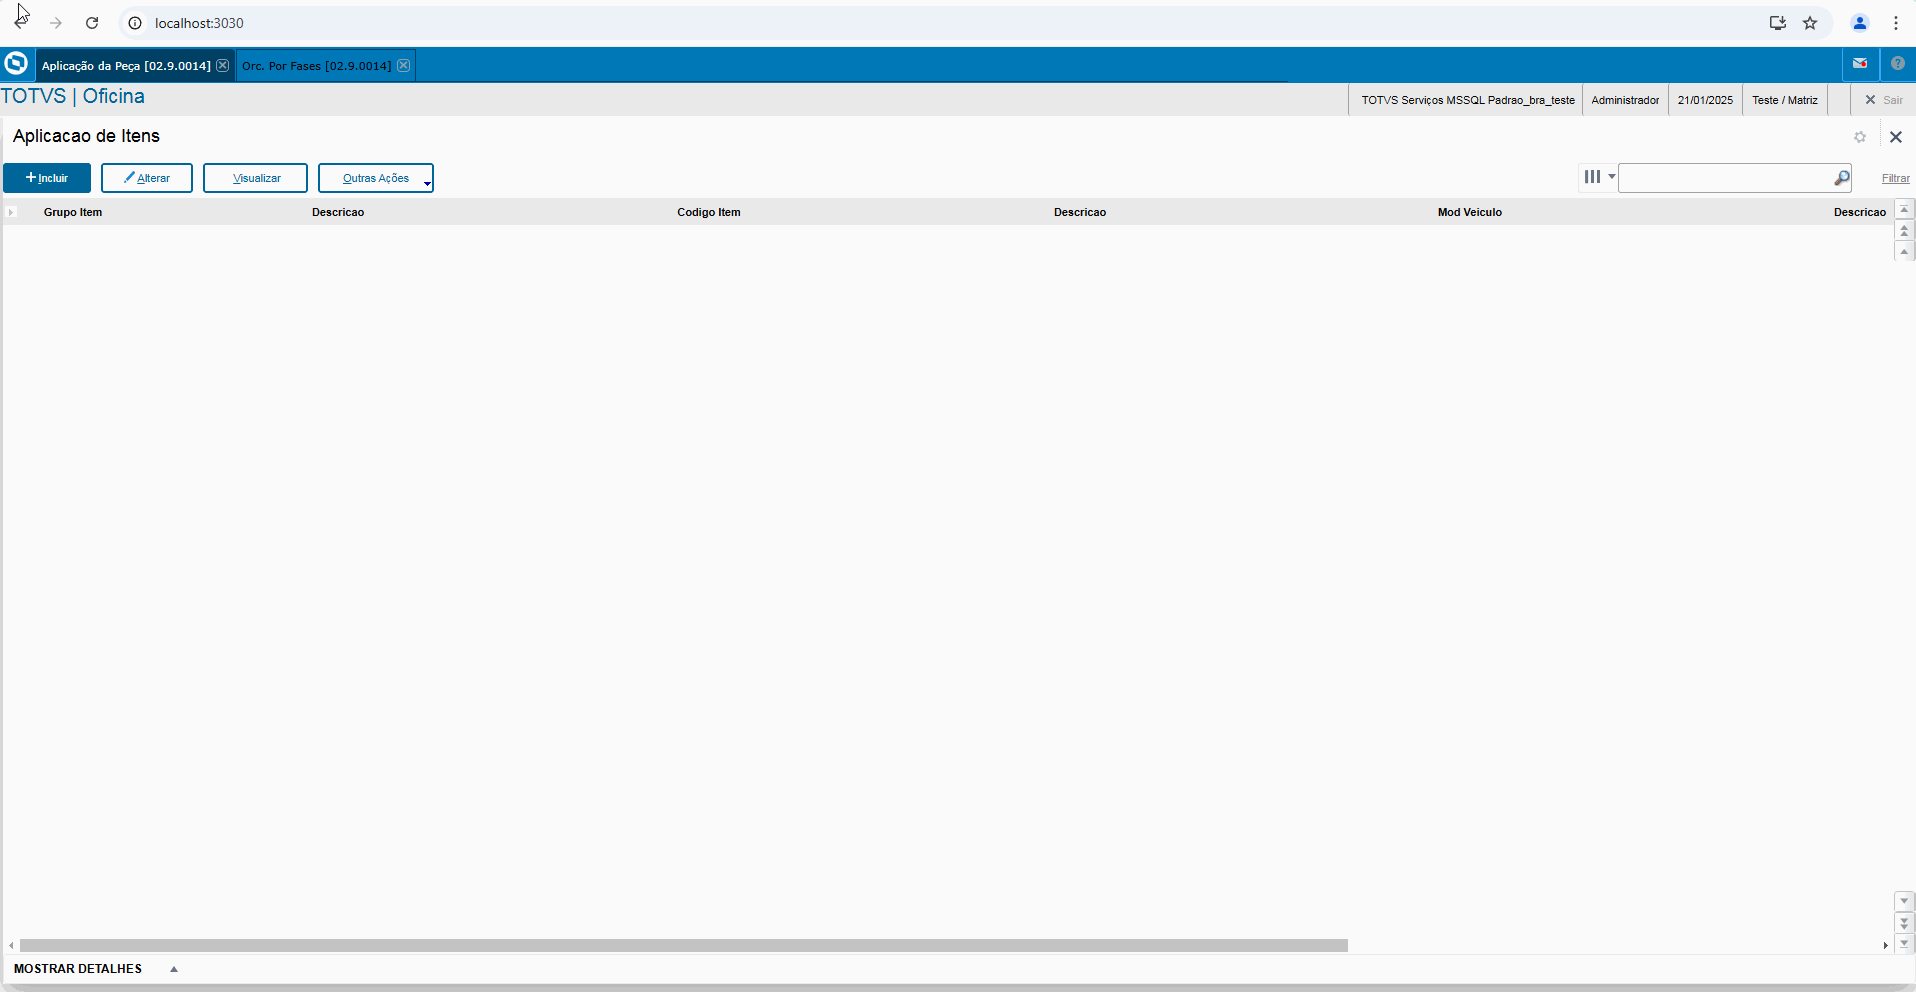Click page-down double arrow on vertical scrollbar
The image size is (1916, 992).
1904,922
